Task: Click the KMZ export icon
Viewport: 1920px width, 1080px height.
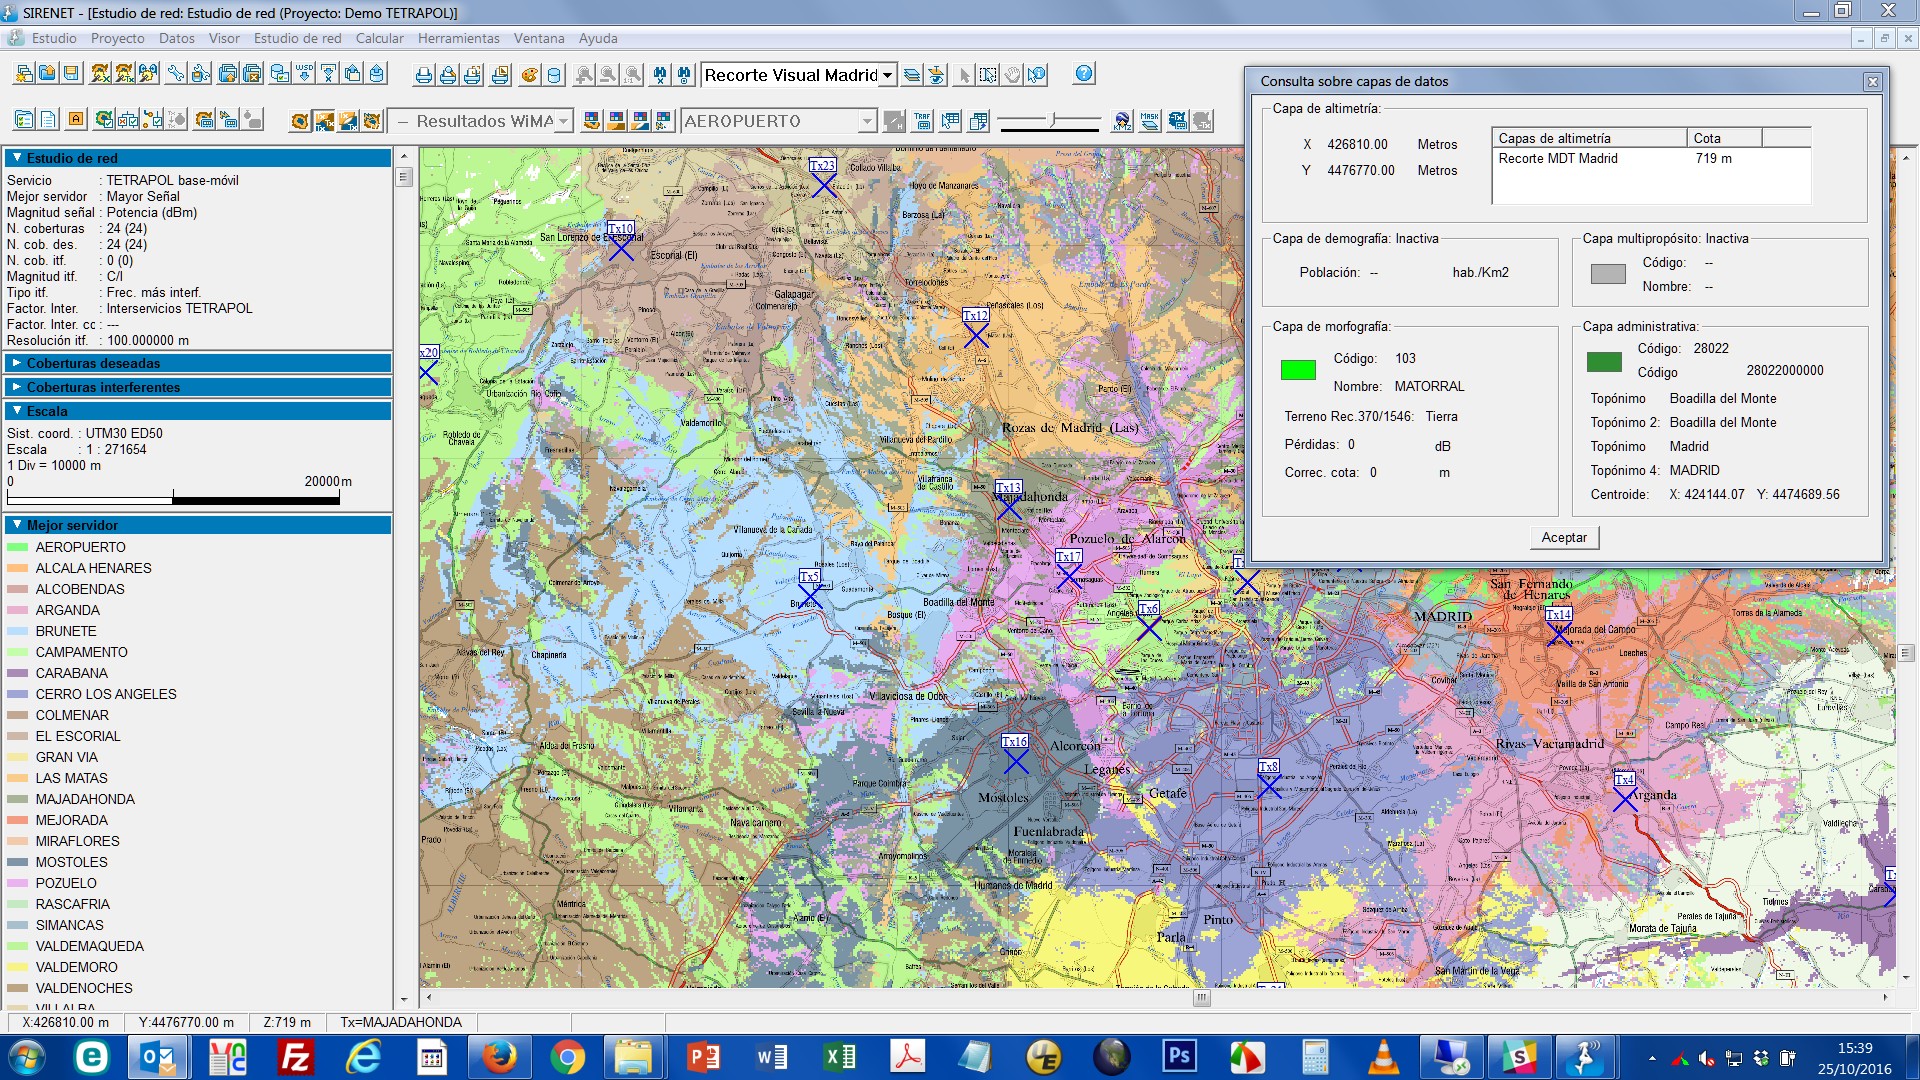Action: [x=1123, y=121]
